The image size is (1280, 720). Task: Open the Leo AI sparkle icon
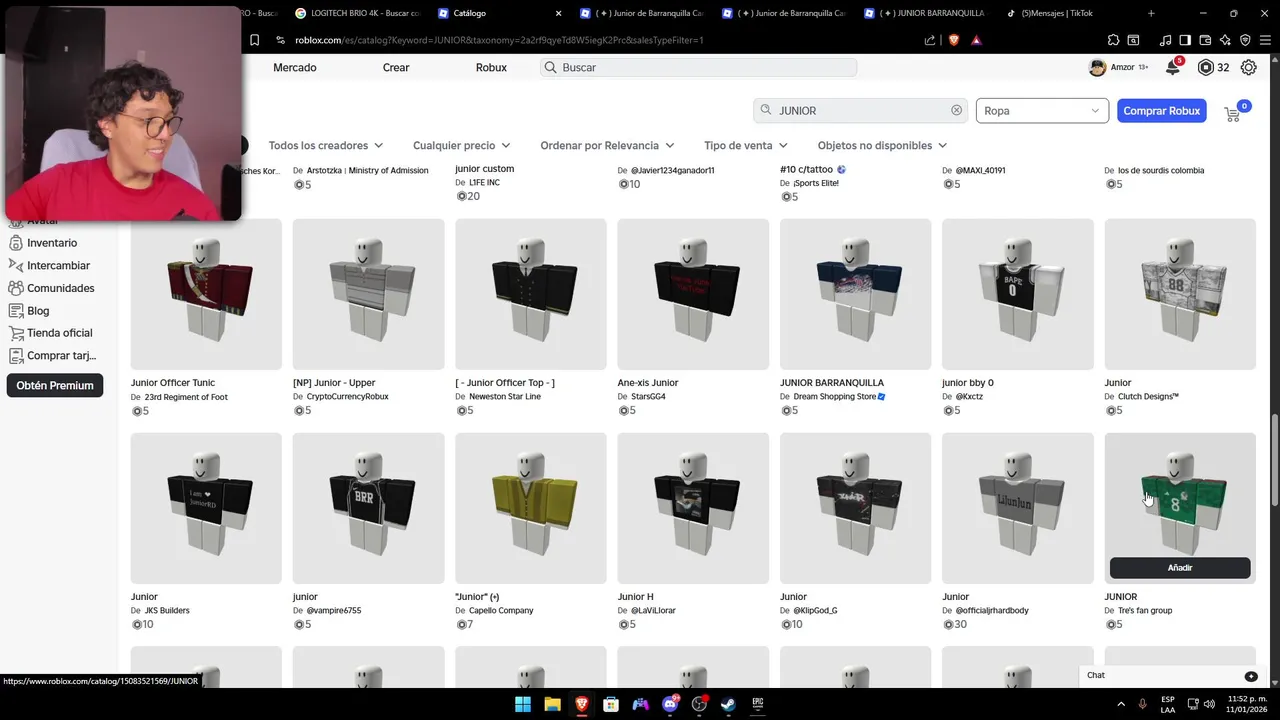(1225, 40)
